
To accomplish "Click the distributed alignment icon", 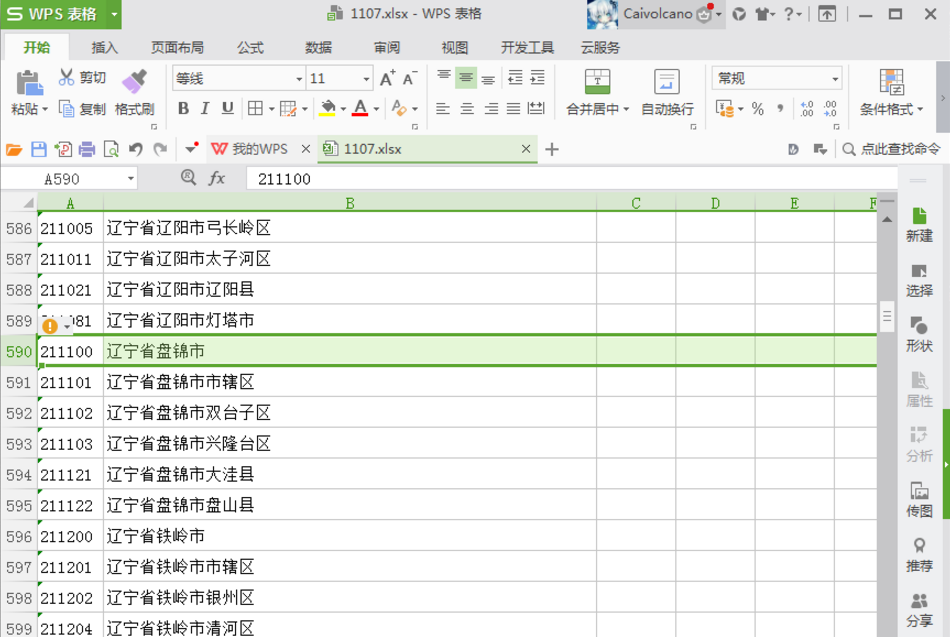I will coord(536,108).
